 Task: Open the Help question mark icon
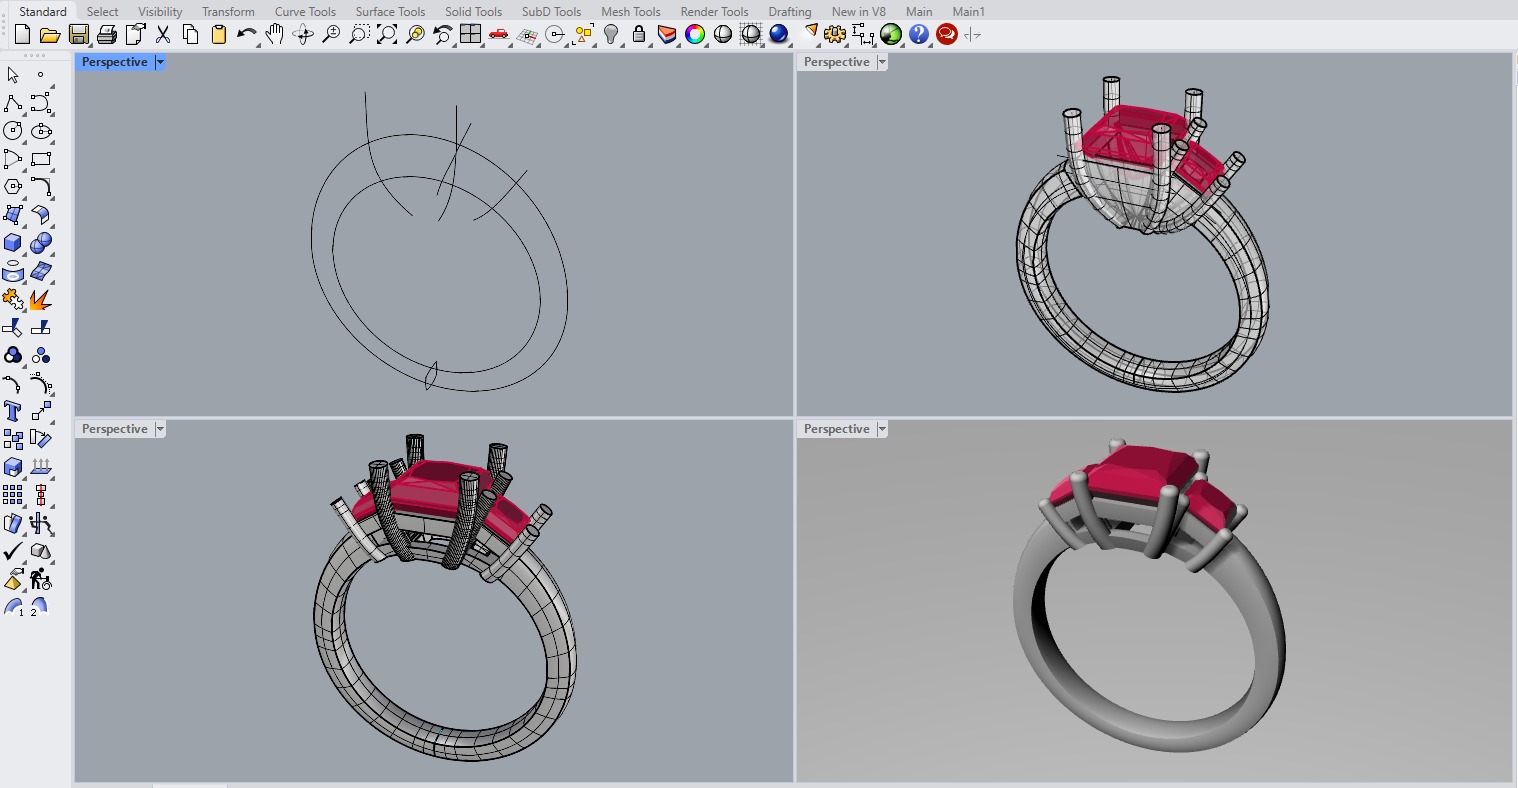pyautogui.click(x=919, y=35)
